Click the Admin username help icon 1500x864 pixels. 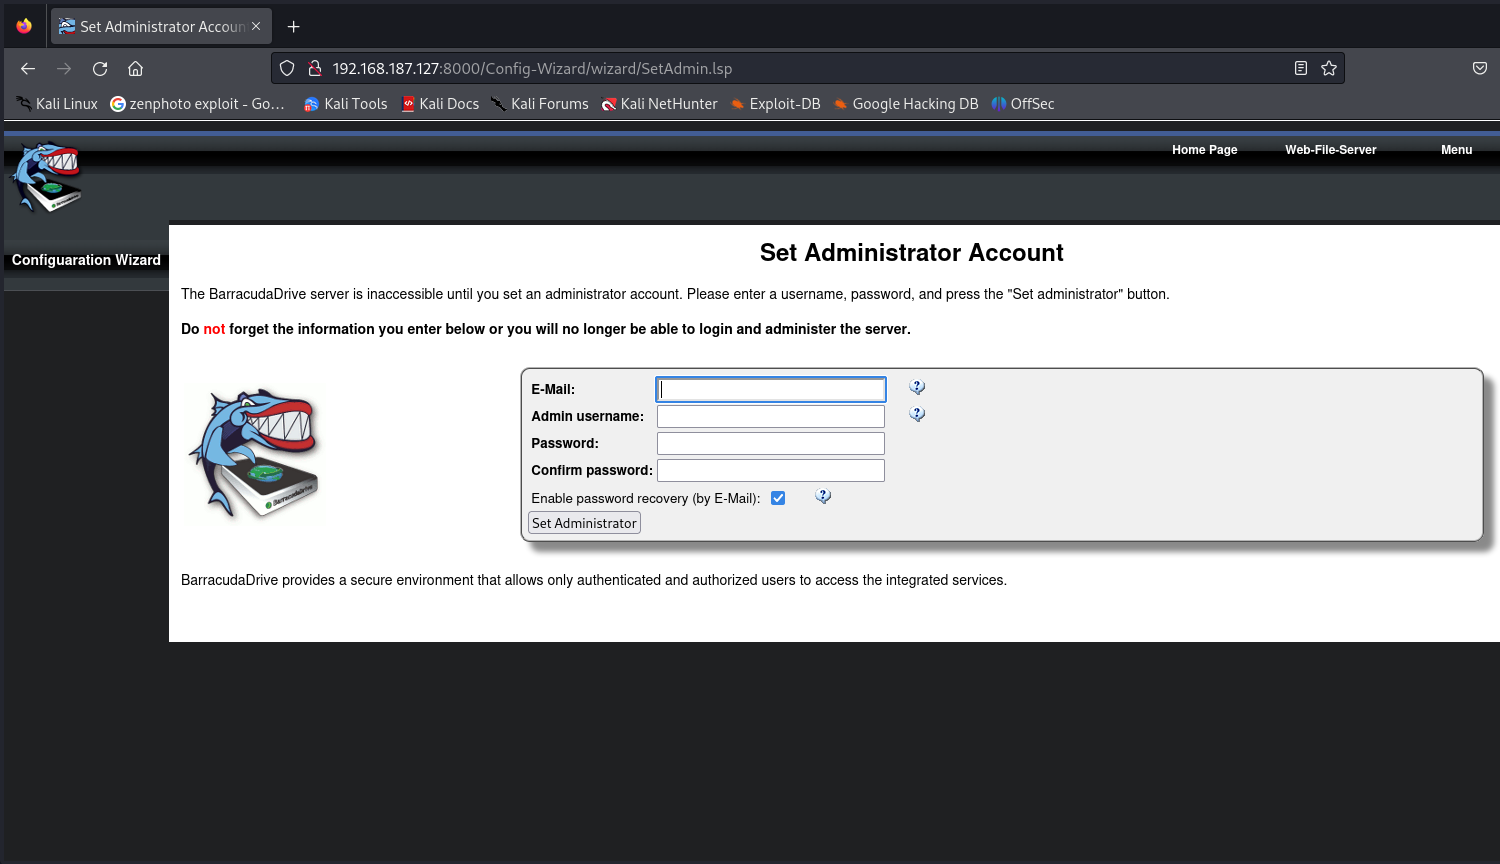pos(917,415)
